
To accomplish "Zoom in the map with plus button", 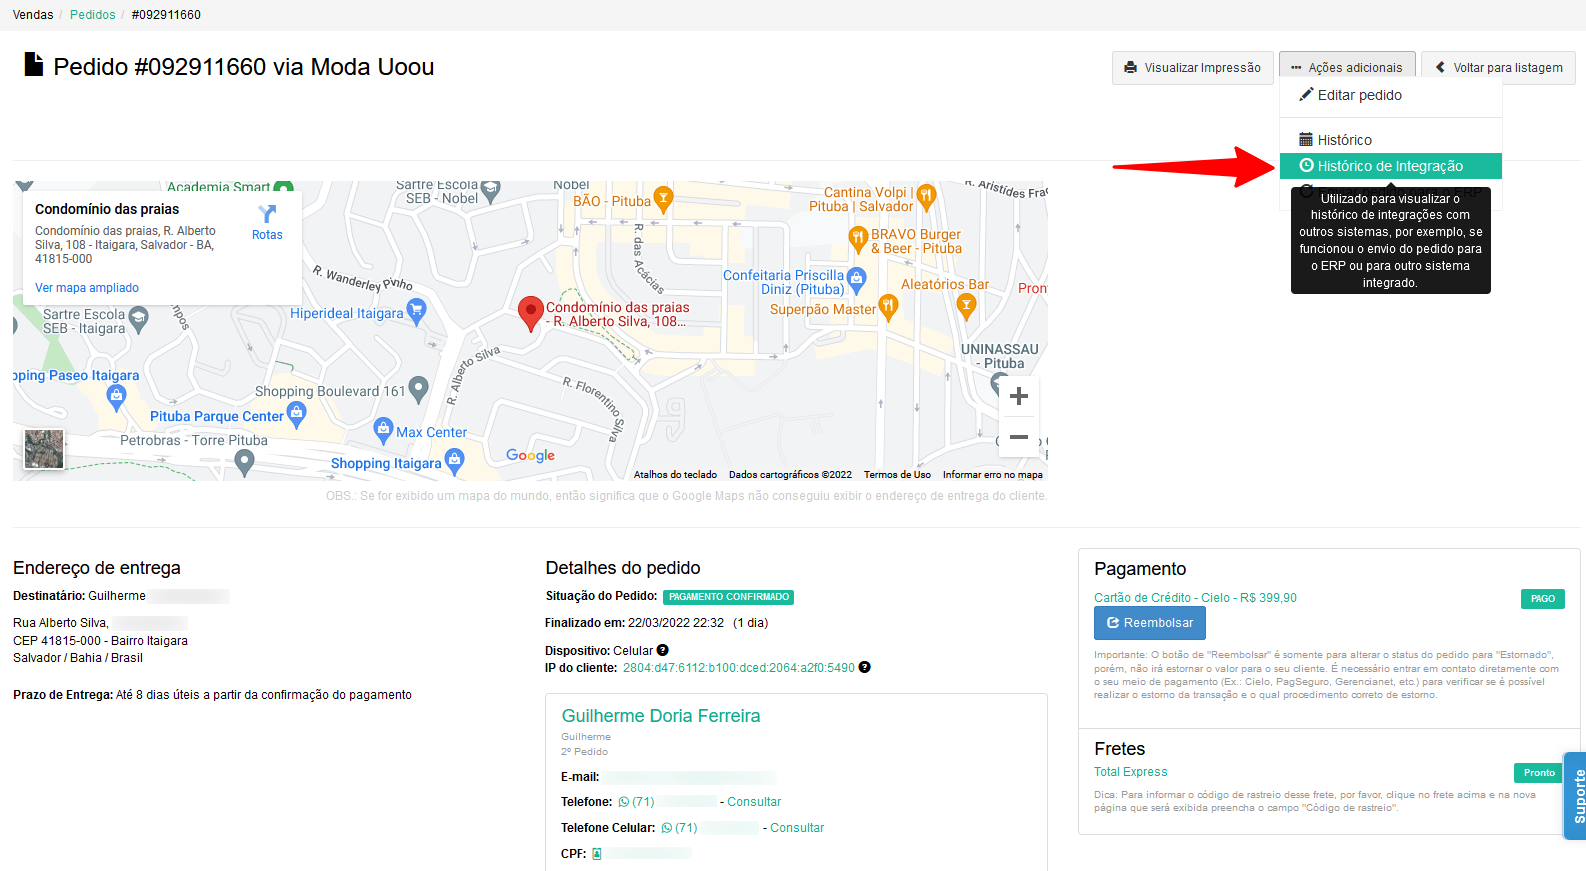I will click(1019, 396).
